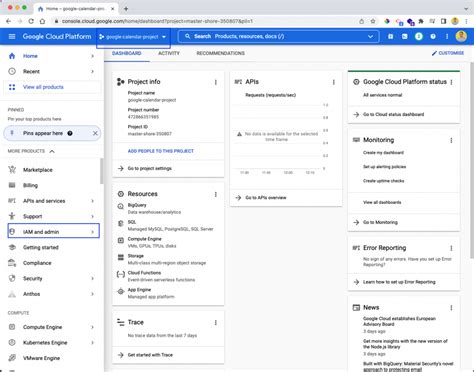Open the hamburger navigation menu
The height and width of the screenshot is (372, 474).
coord(12,36)
